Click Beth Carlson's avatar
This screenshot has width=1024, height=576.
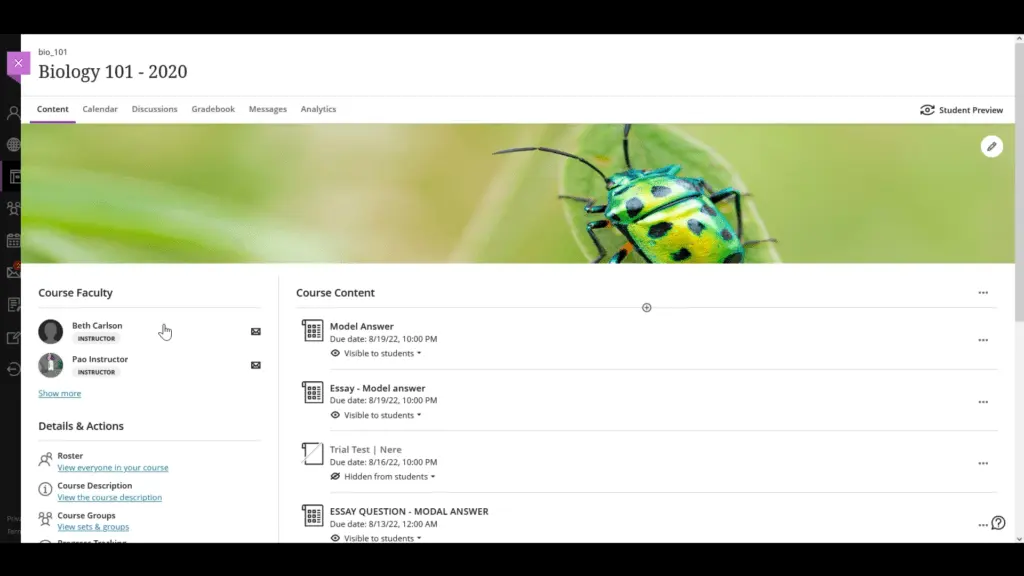[x=50, y=332]
